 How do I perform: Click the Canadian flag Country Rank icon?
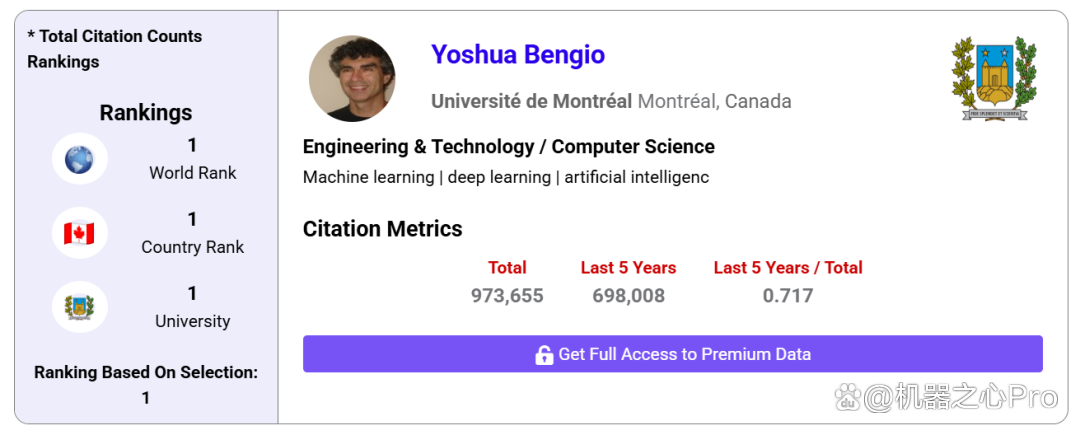79,233
